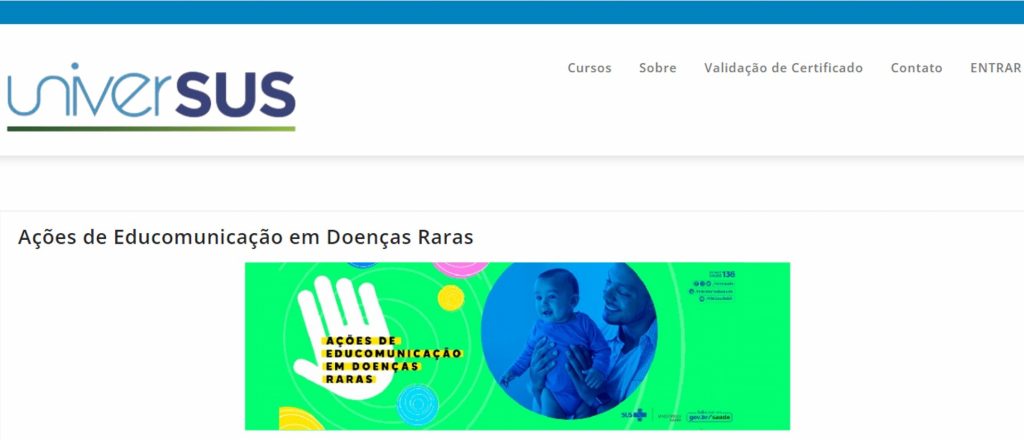Click the Disque Saúde 136 label

[x=722, y=274]
